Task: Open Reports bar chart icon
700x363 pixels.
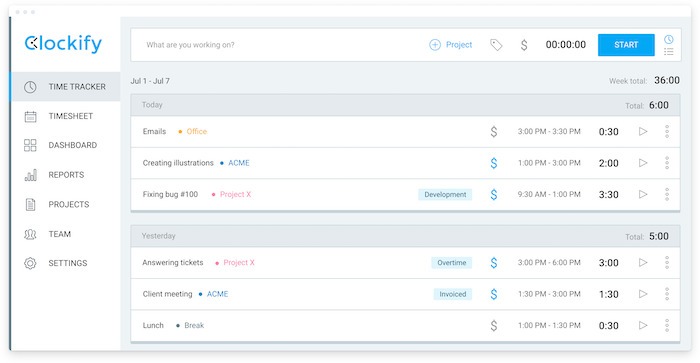Action: (30, 175)
